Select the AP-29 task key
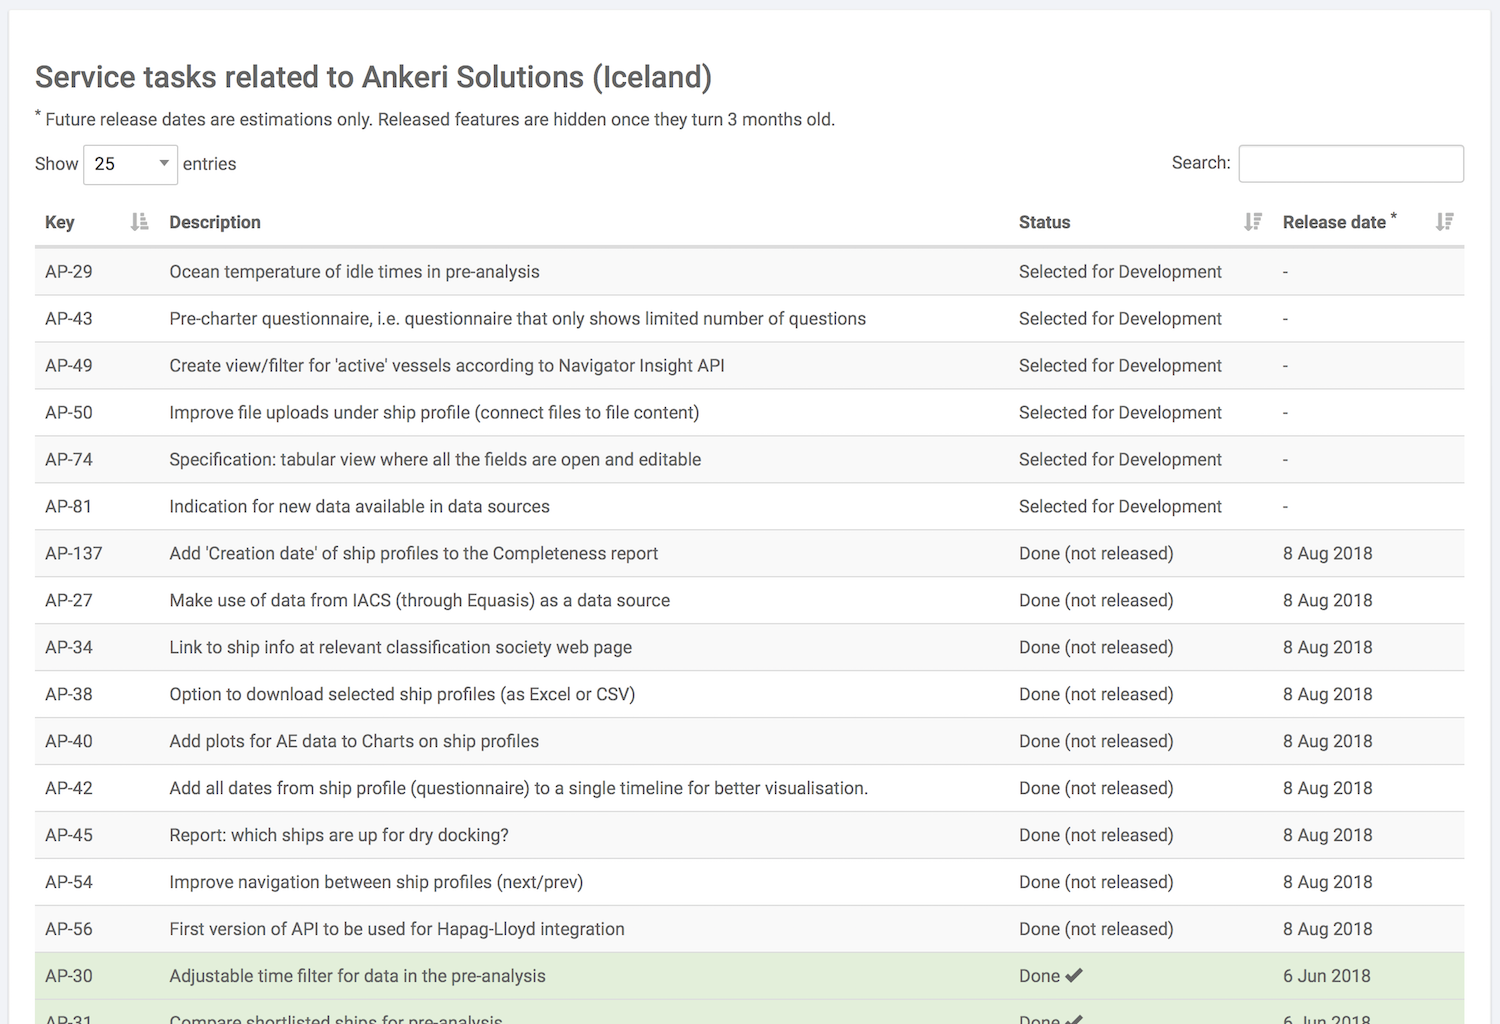1500x1024 pixels. click(69, 272)
